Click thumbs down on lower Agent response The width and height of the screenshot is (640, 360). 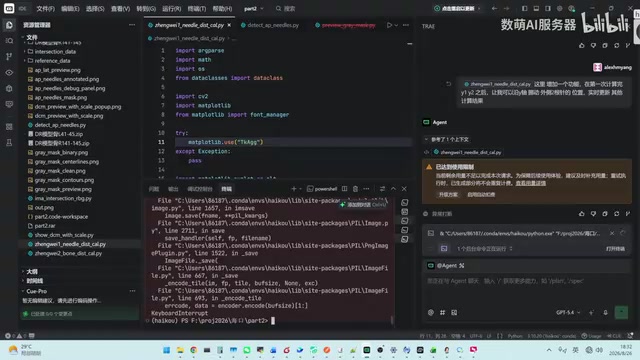(x=593, y=213)
